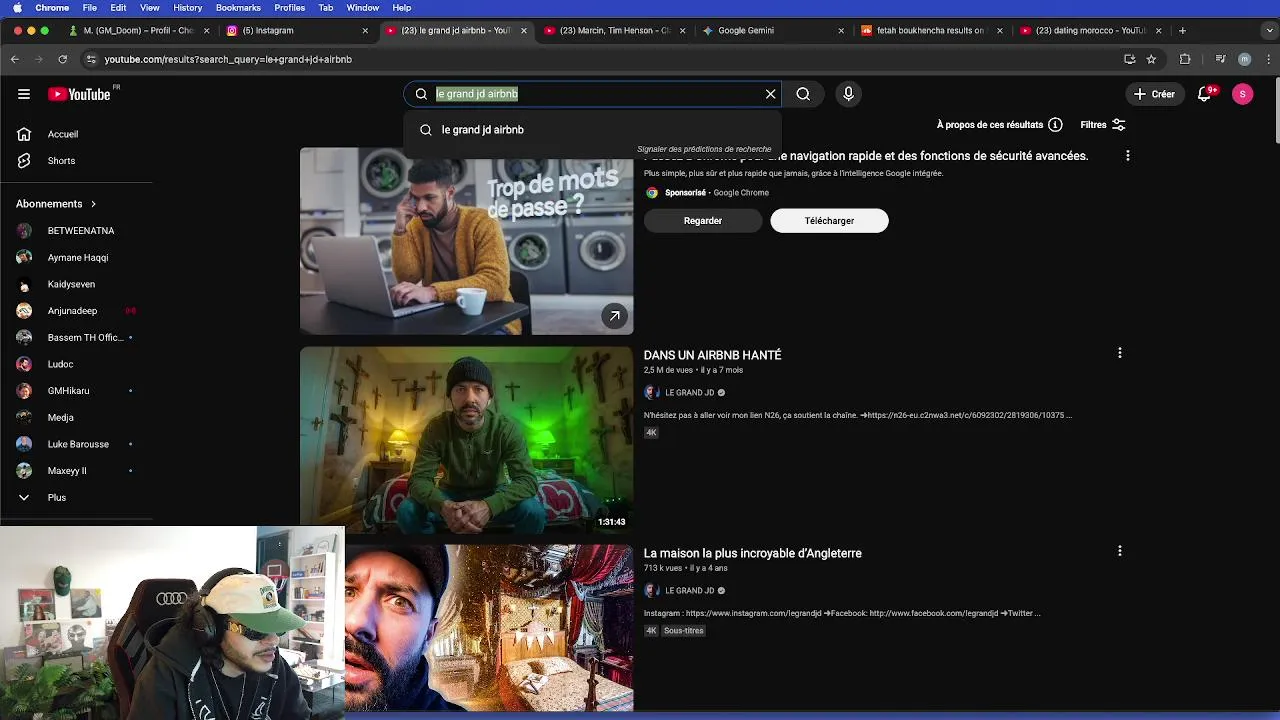Open the site information icon in address bar
Viewport: 1280px width, 720px height.
(x=91, y=59)
